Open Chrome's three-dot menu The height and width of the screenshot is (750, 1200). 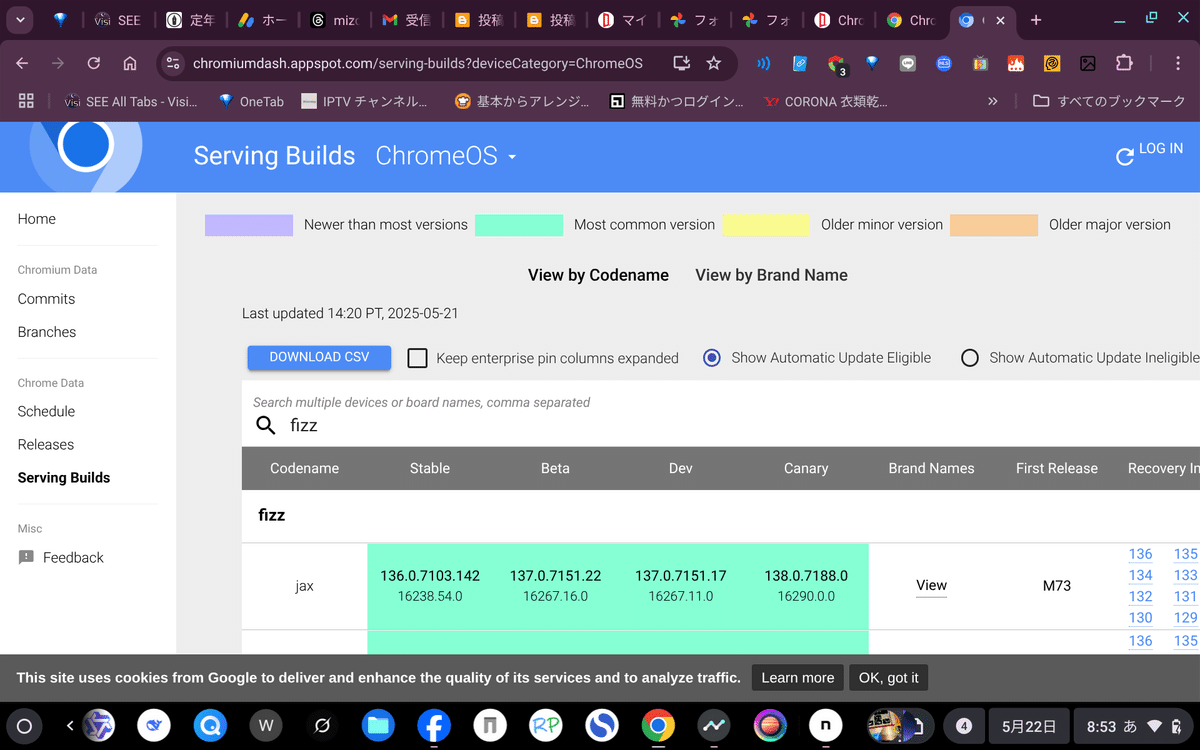1177,63
